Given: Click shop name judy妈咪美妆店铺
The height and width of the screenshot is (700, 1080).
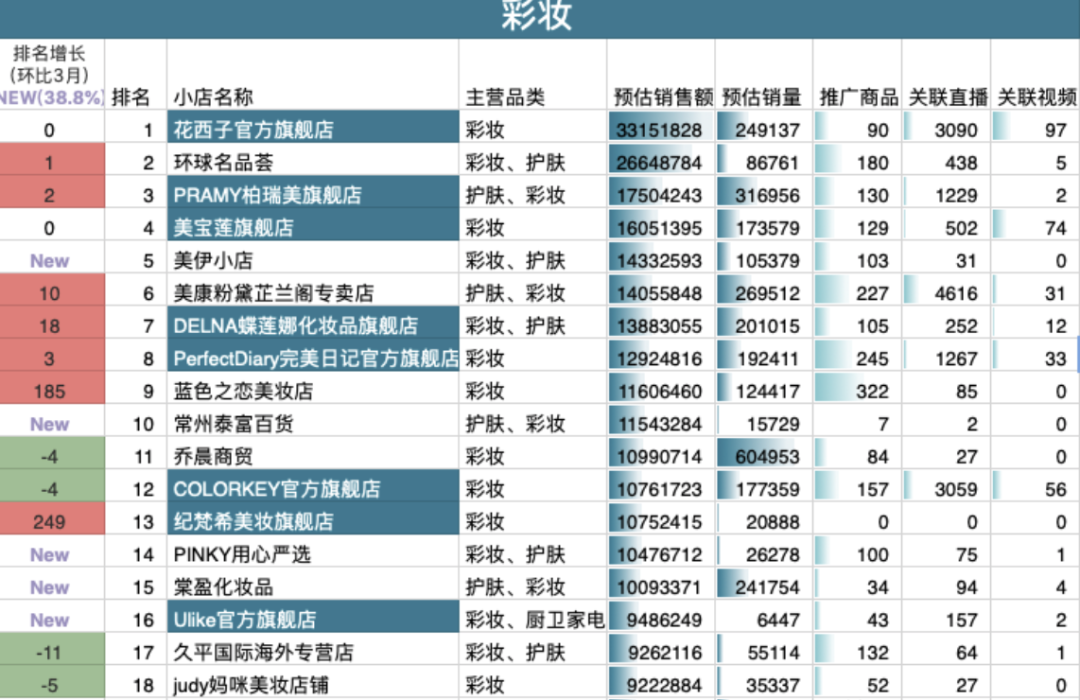Looking at the screenshot, I should coord(251,685).
